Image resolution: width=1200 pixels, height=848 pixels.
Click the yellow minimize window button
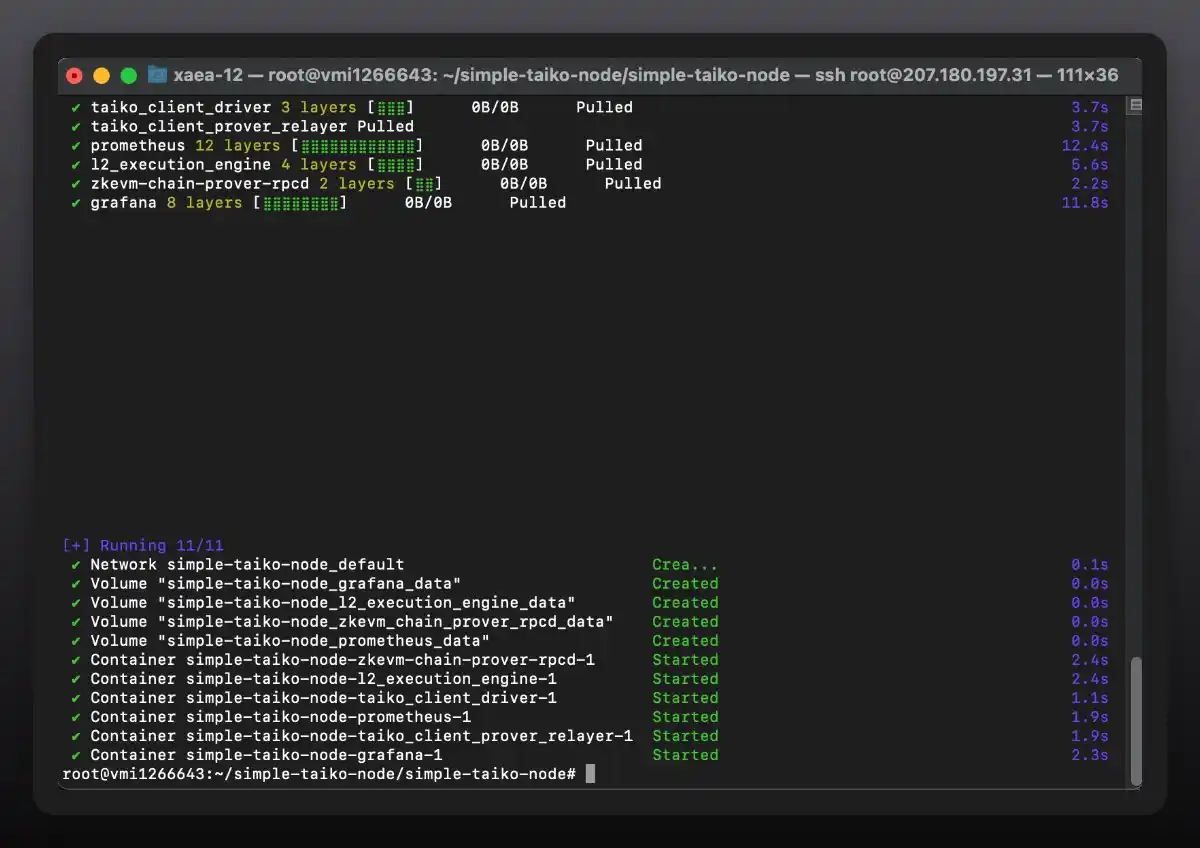(101, 76)
